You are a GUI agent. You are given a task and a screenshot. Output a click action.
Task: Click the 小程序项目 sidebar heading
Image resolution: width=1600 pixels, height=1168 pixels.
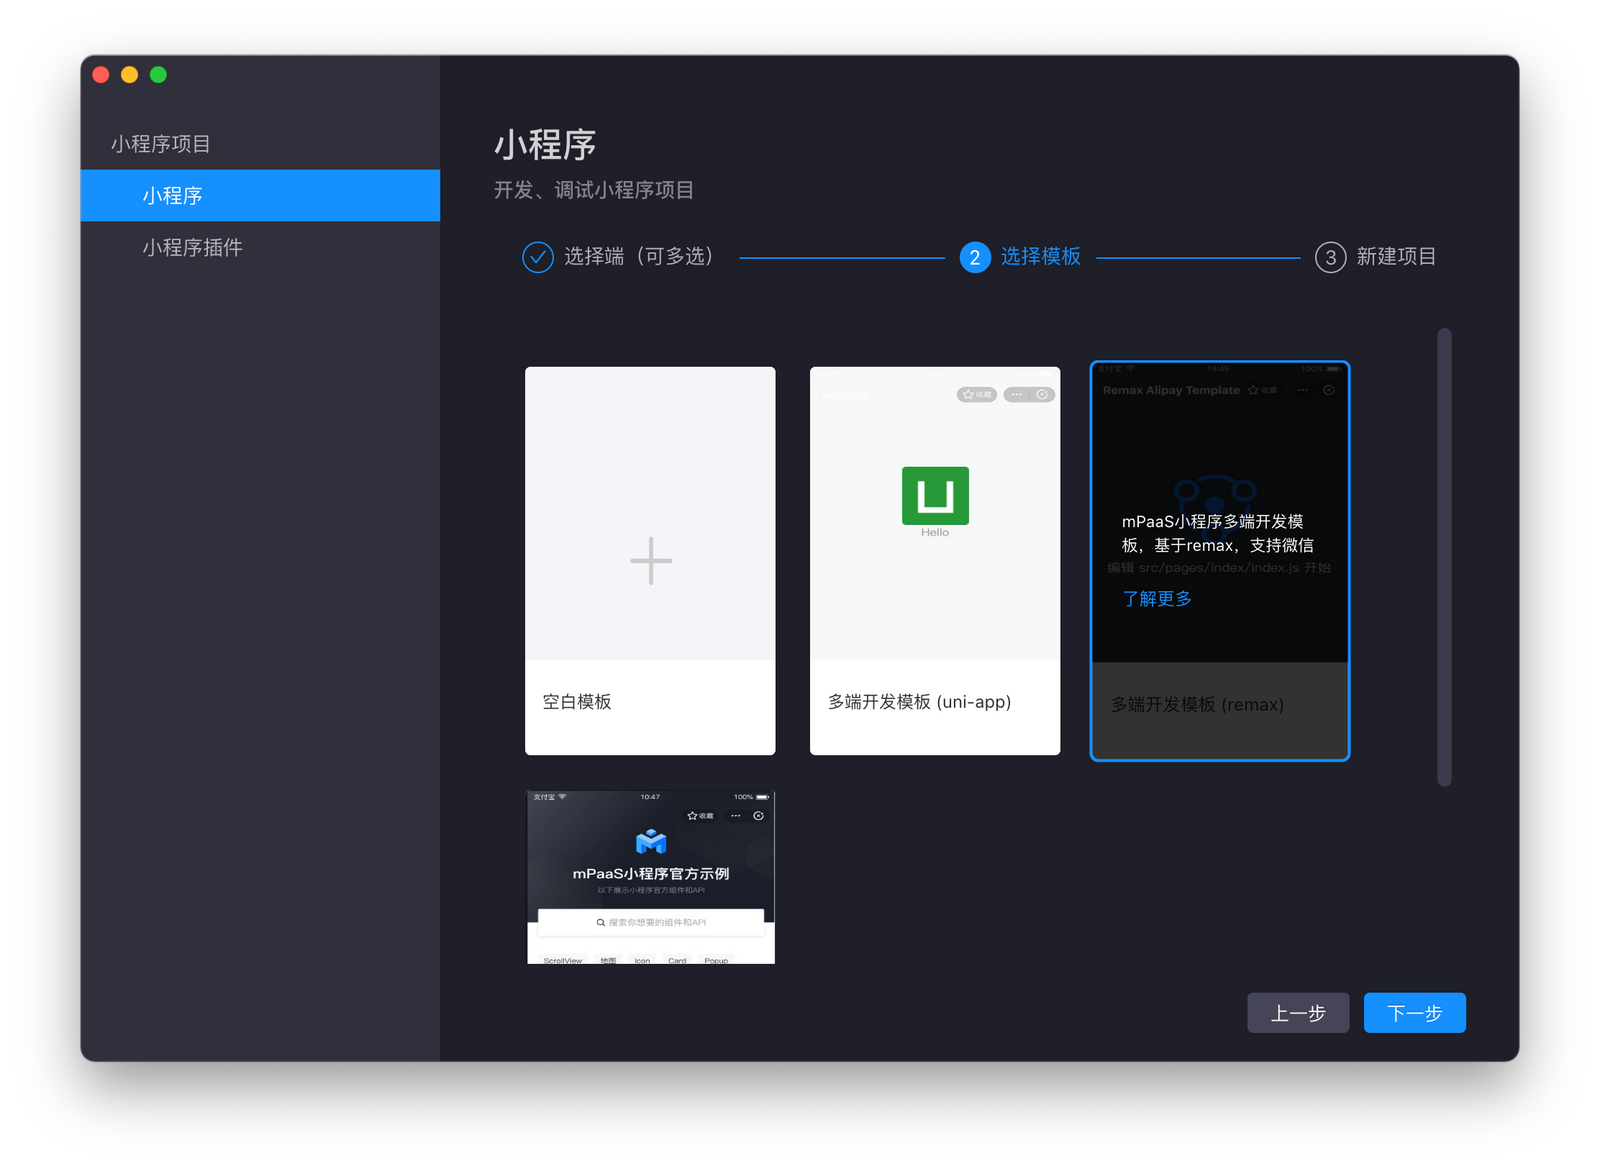[x=160, y=144]
